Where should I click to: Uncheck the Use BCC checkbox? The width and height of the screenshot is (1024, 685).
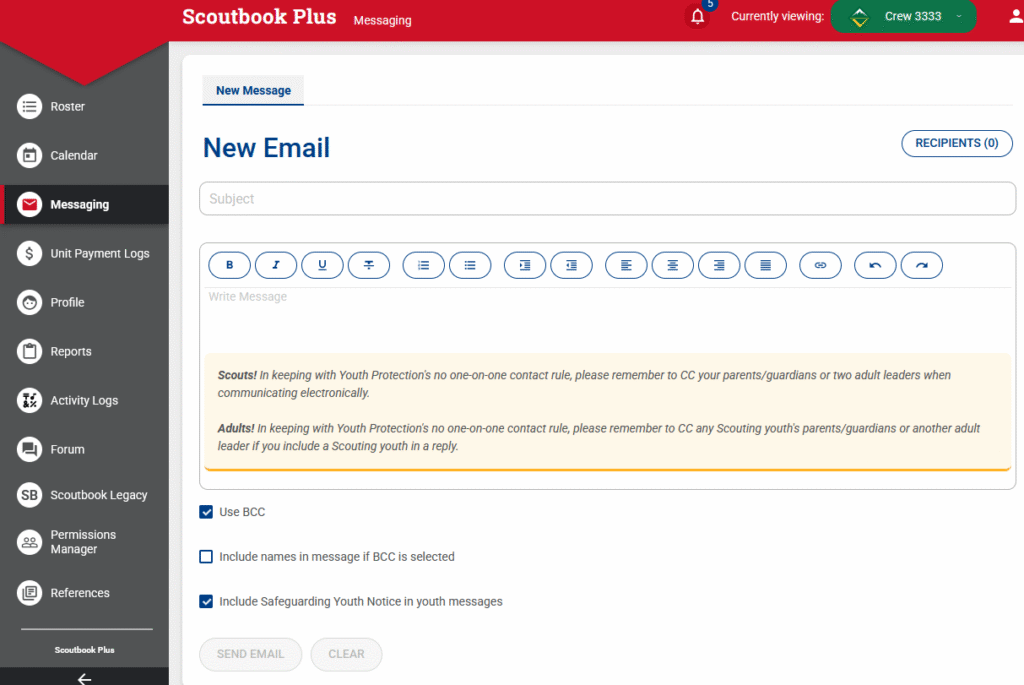(x=206, y=512)
